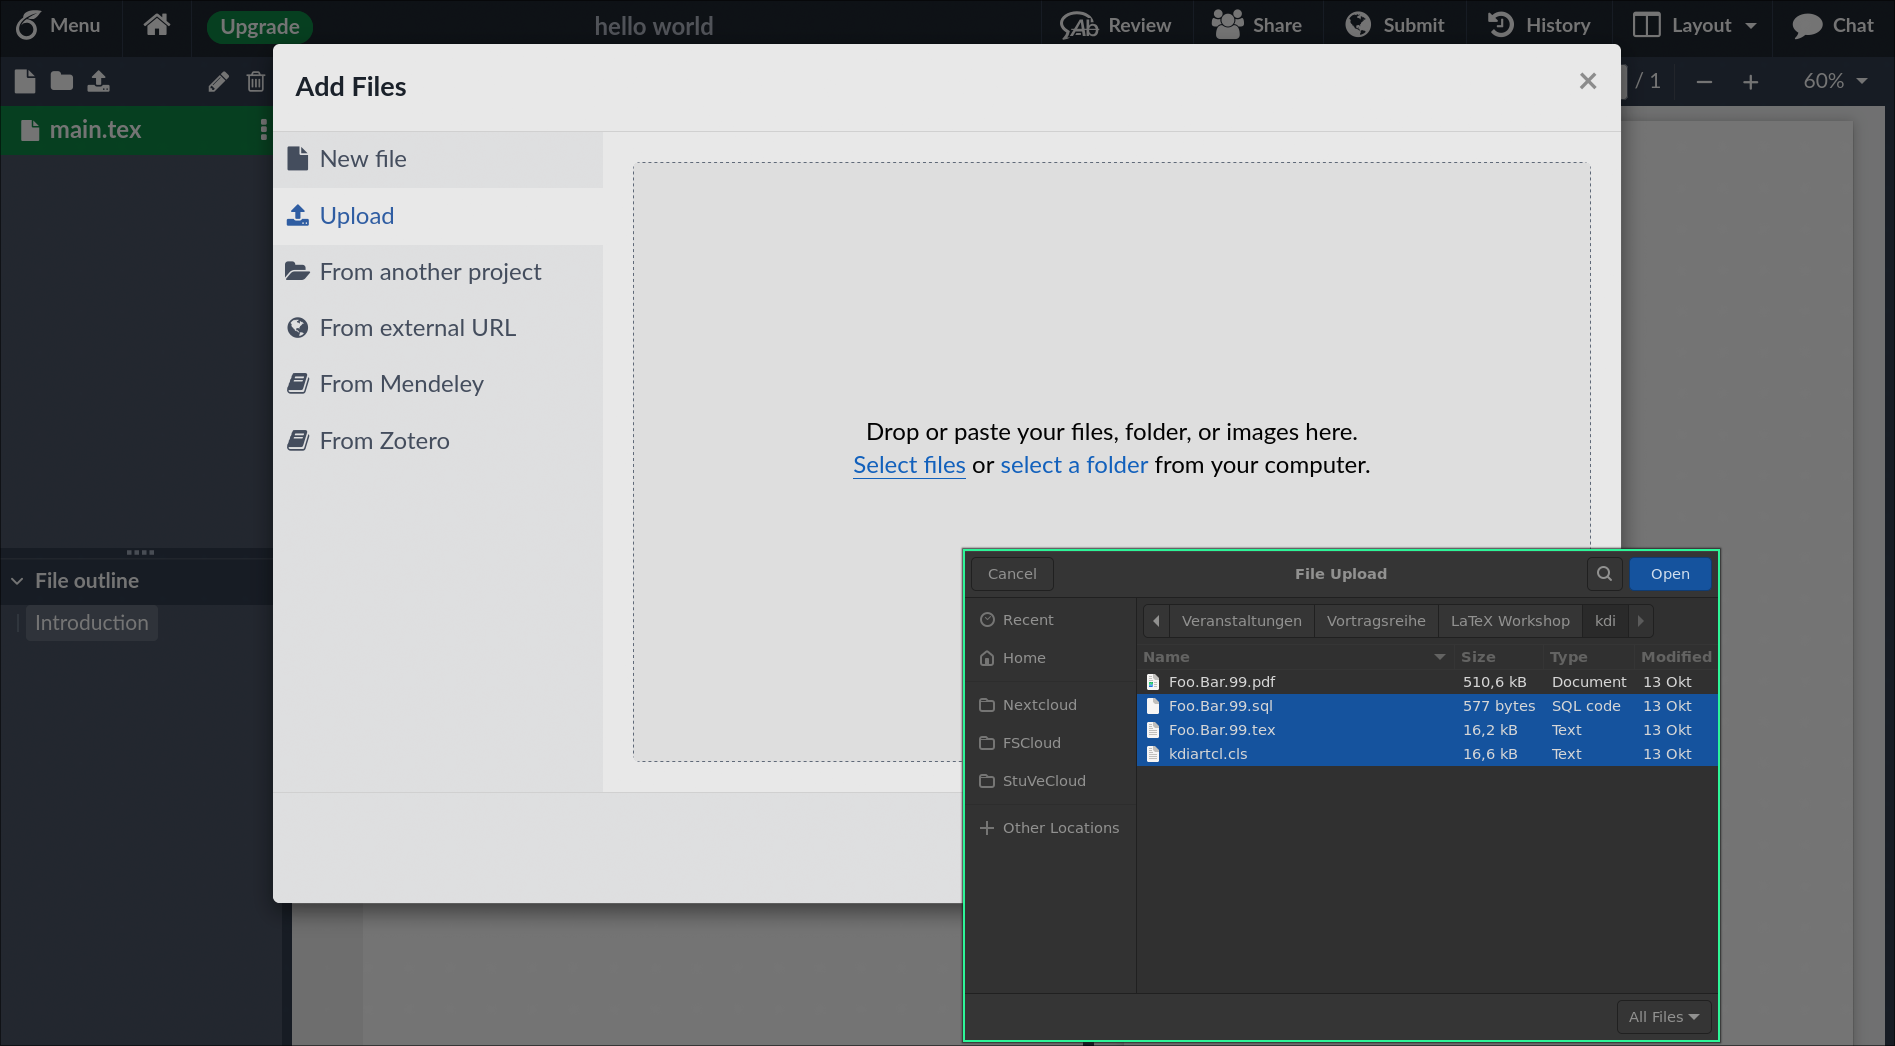
Task: Click the kdi path segment
Action: click(x=1605, y=621)
